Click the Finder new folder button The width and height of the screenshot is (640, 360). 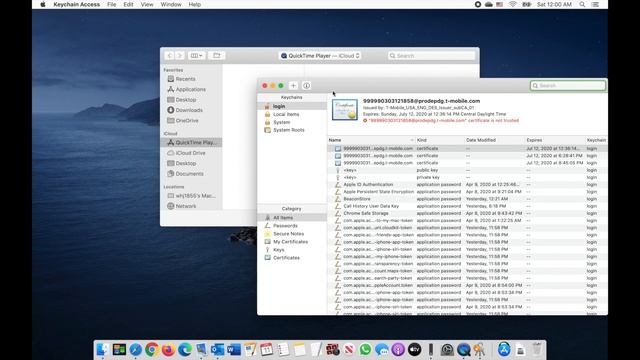[217, 56]
